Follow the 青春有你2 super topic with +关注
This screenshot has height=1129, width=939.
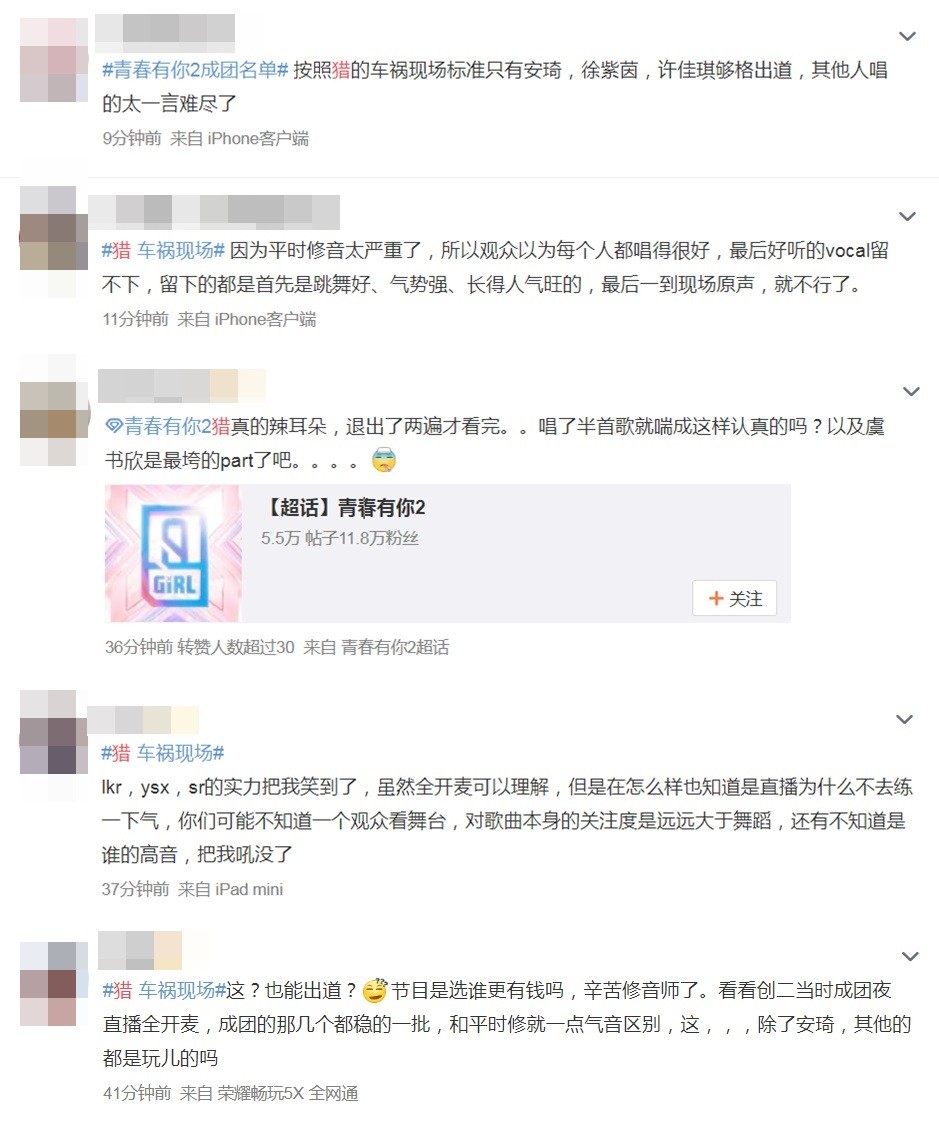(x=734, y=598)
